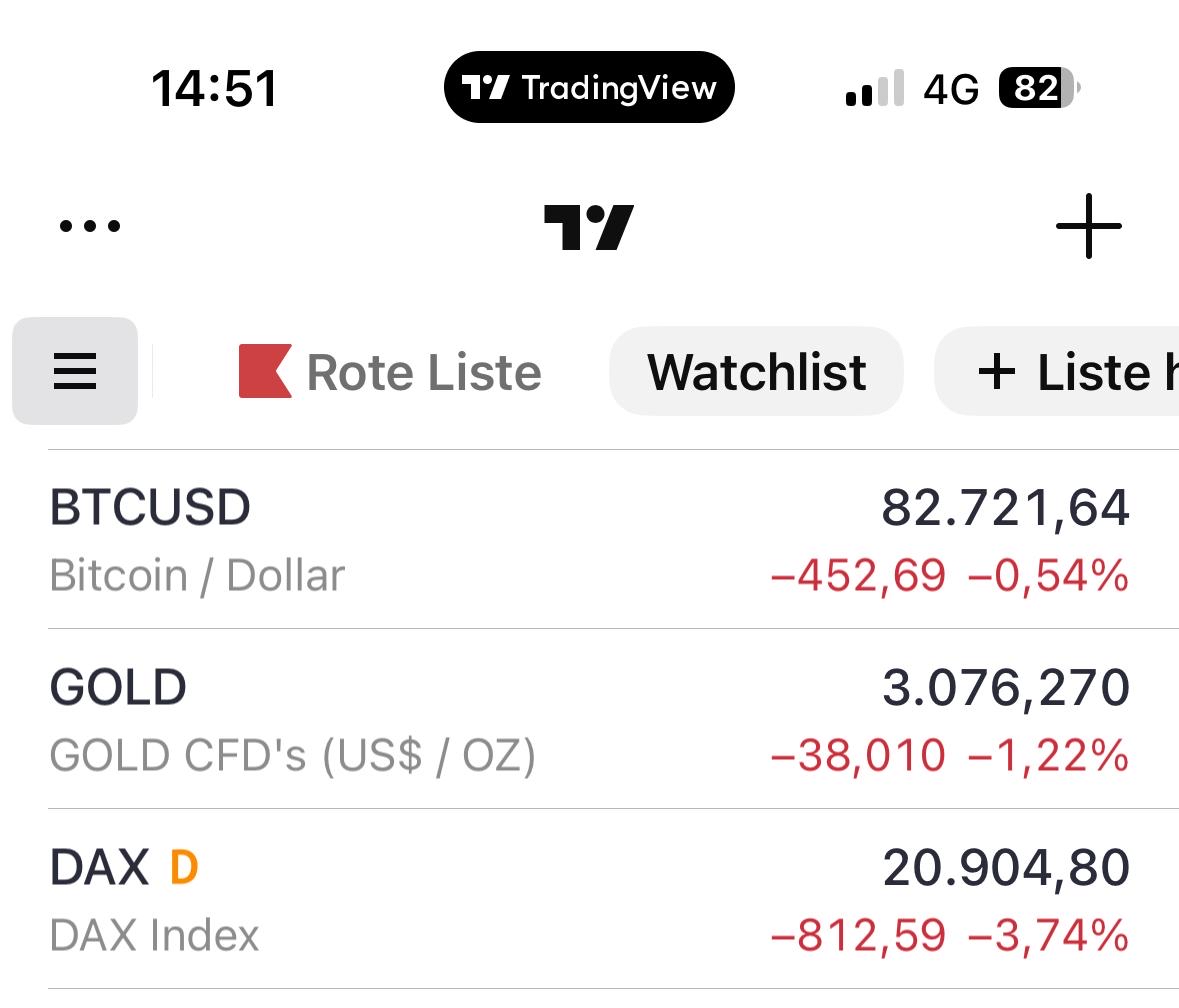Tap the TradingView logo in header
The width and height of the screenshot is (1179, 1008).
tap(589, 227)
